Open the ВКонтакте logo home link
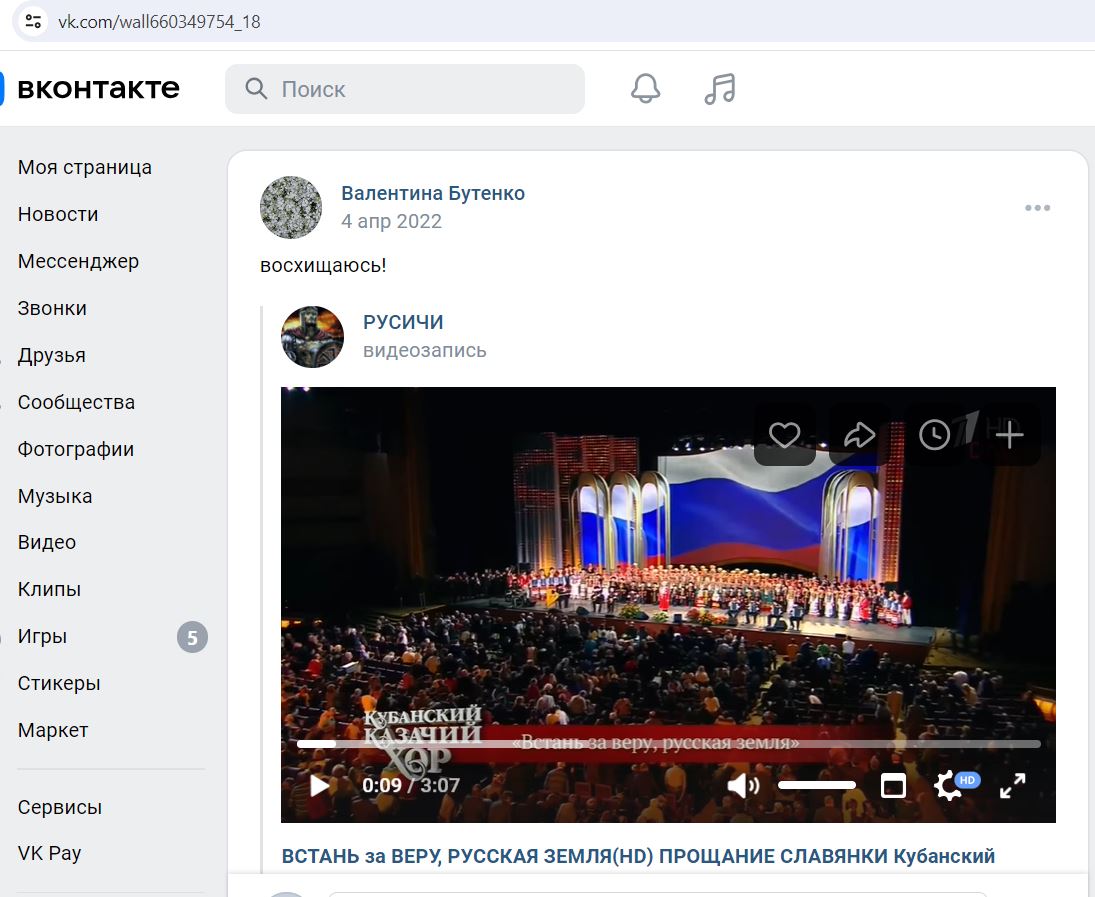This screenshot has width=1095, height=897. (91, 89)
